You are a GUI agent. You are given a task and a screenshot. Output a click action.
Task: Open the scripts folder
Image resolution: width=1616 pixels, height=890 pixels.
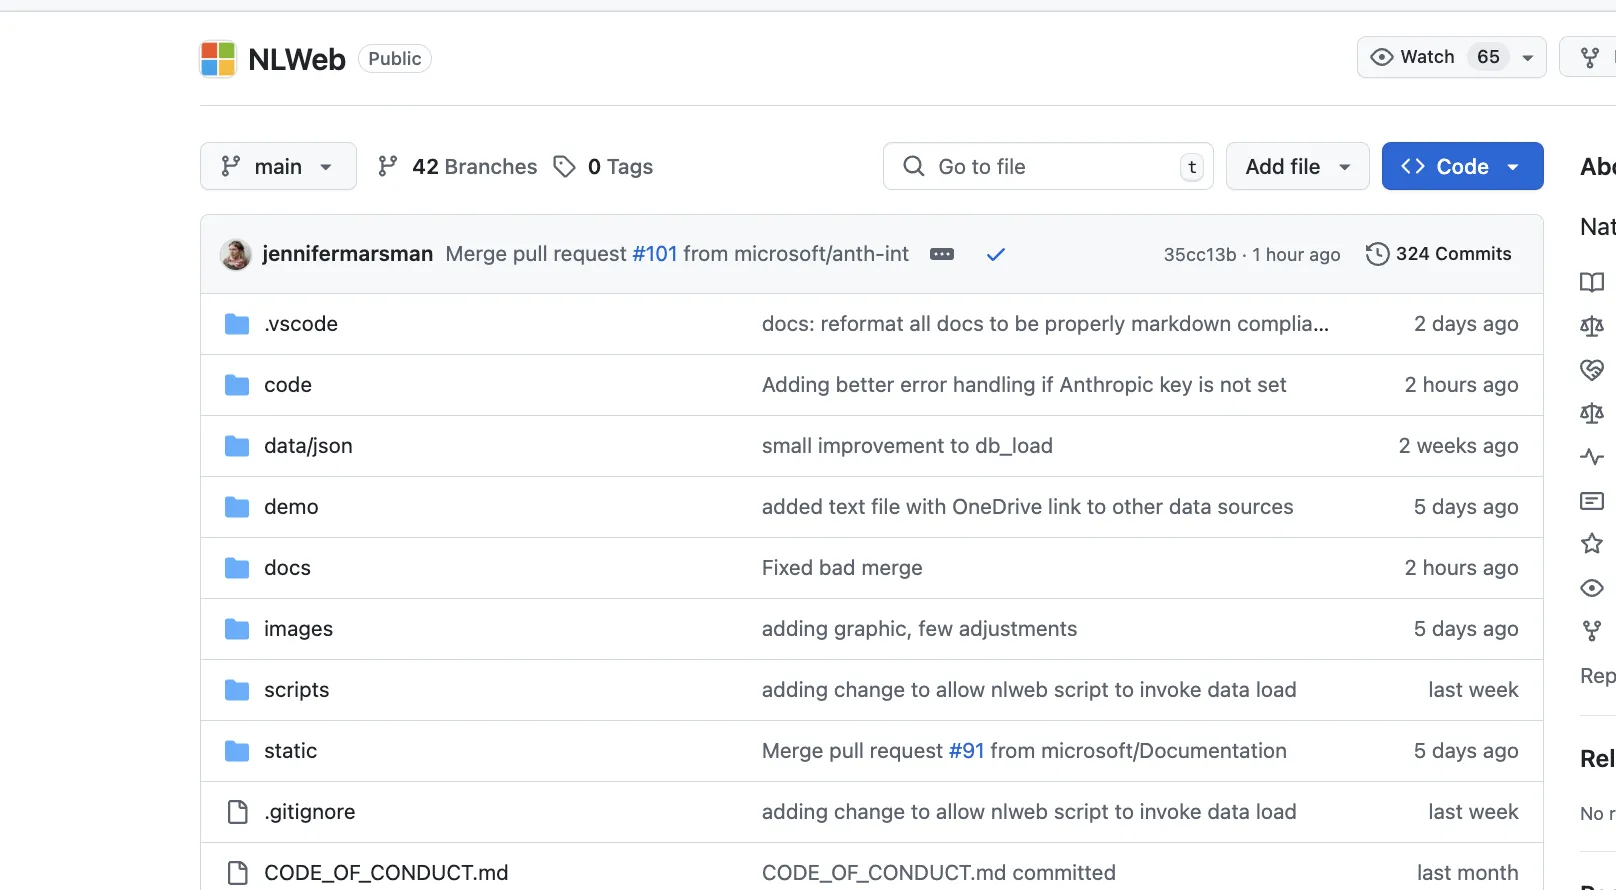[x=296, y=690]
